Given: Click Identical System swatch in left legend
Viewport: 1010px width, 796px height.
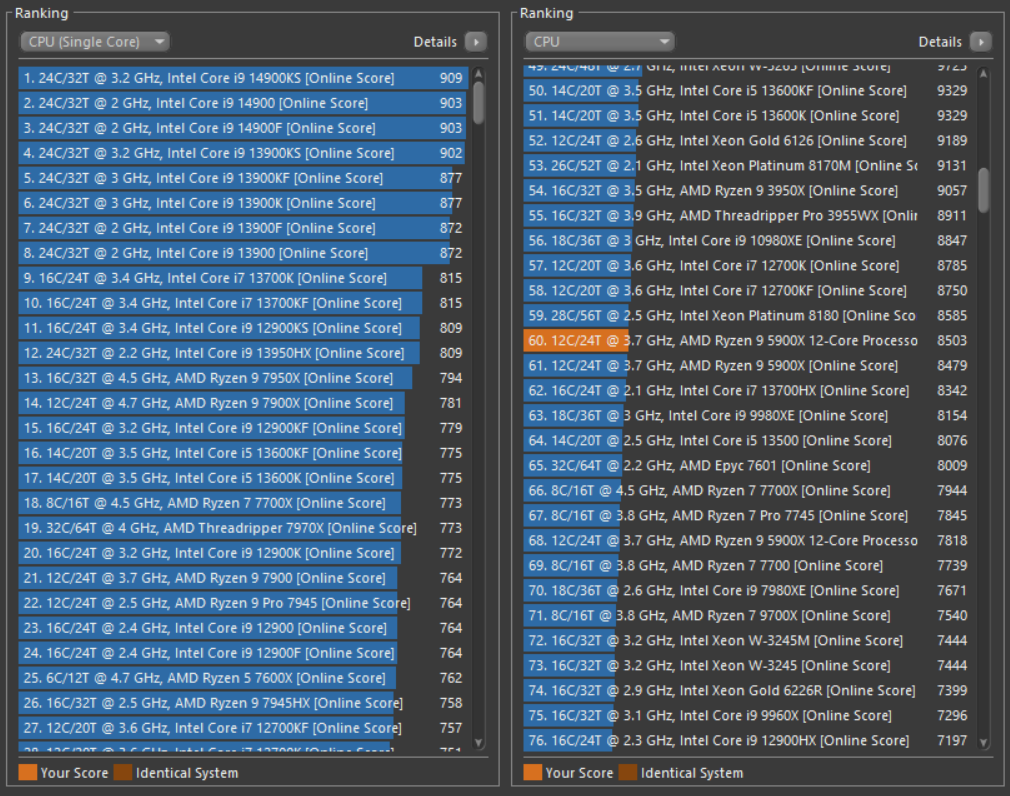Looking at the screenshot, I should 123,772.
